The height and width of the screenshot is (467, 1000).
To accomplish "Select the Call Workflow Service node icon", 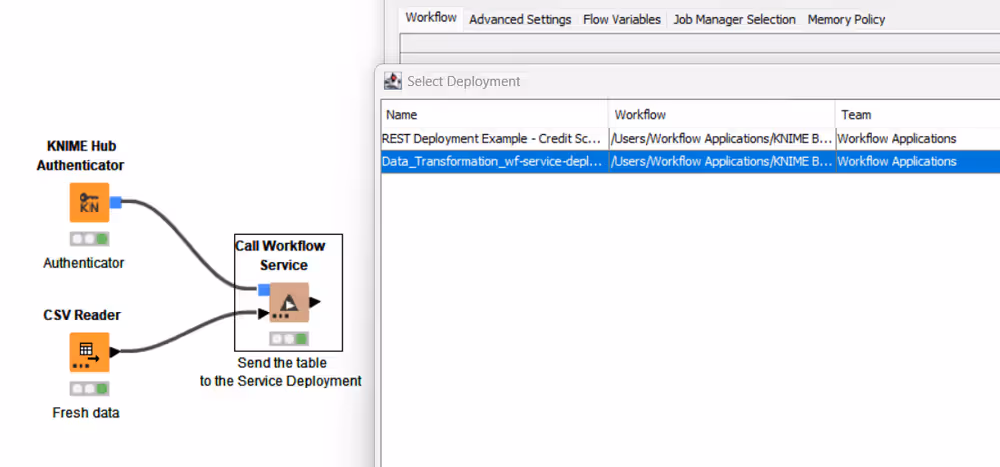I will (288, 302).
